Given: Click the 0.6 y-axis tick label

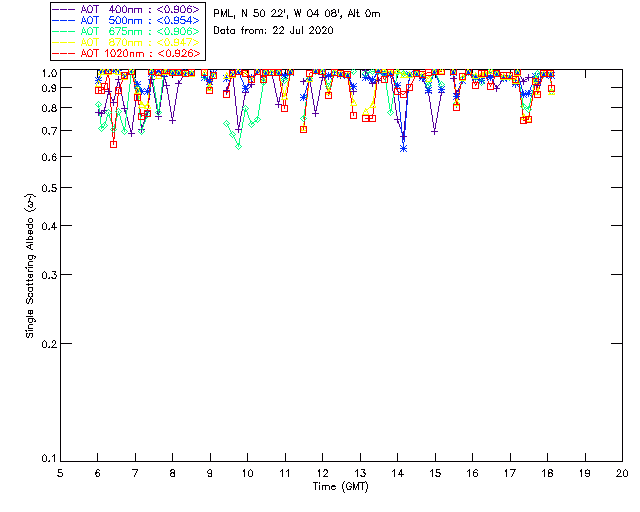Looking at the screenshot, I should [49, 157].
